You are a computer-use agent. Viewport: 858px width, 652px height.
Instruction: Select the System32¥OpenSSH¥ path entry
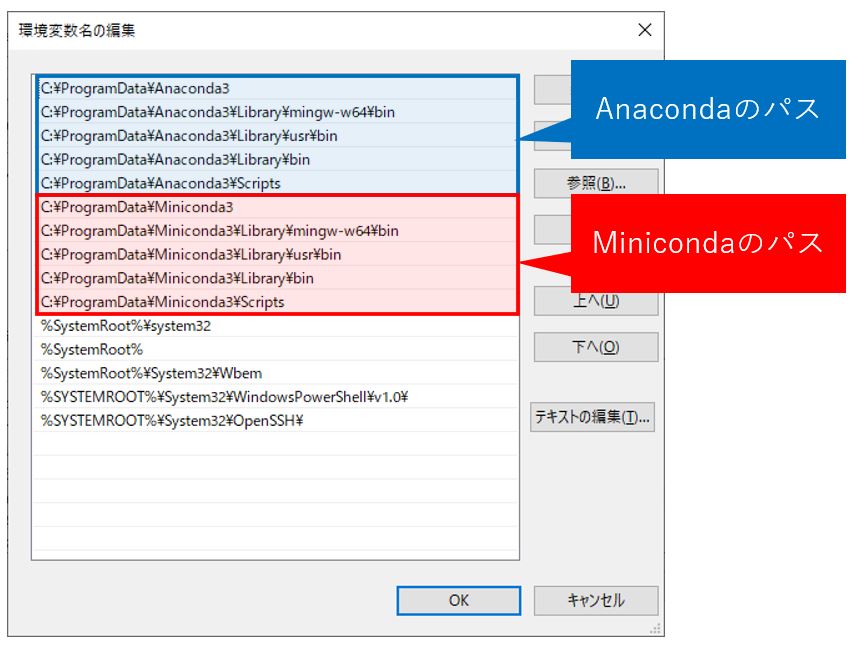[275, 420]
